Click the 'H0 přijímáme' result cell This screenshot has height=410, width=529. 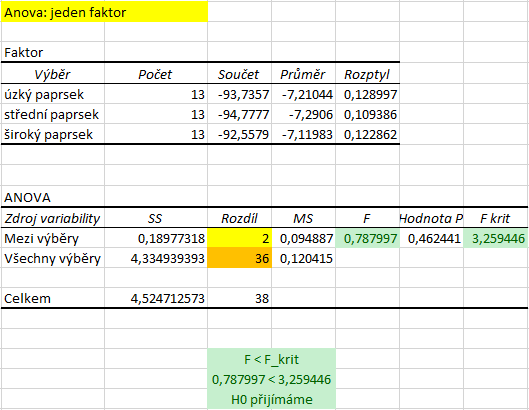click(x=272, y=399)
